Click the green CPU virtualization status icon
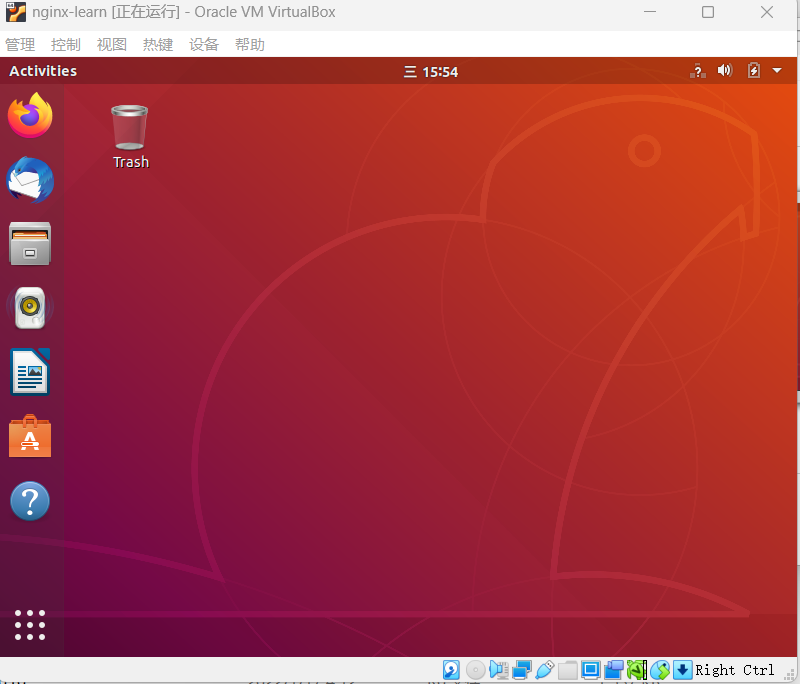 pos(637,670)
